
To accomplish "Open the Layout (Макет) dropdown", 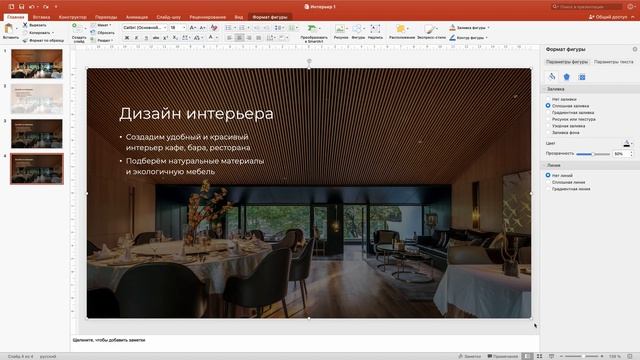I will click(101, 25).
